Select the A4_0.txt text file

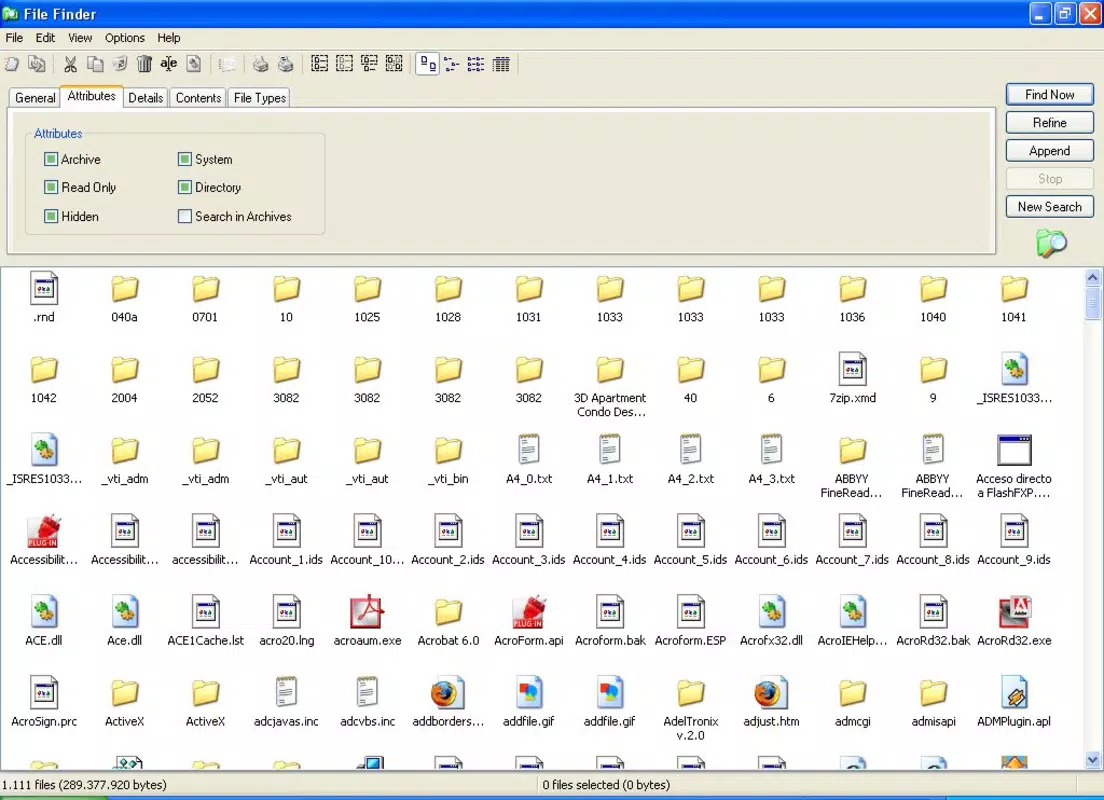[529, 450]
